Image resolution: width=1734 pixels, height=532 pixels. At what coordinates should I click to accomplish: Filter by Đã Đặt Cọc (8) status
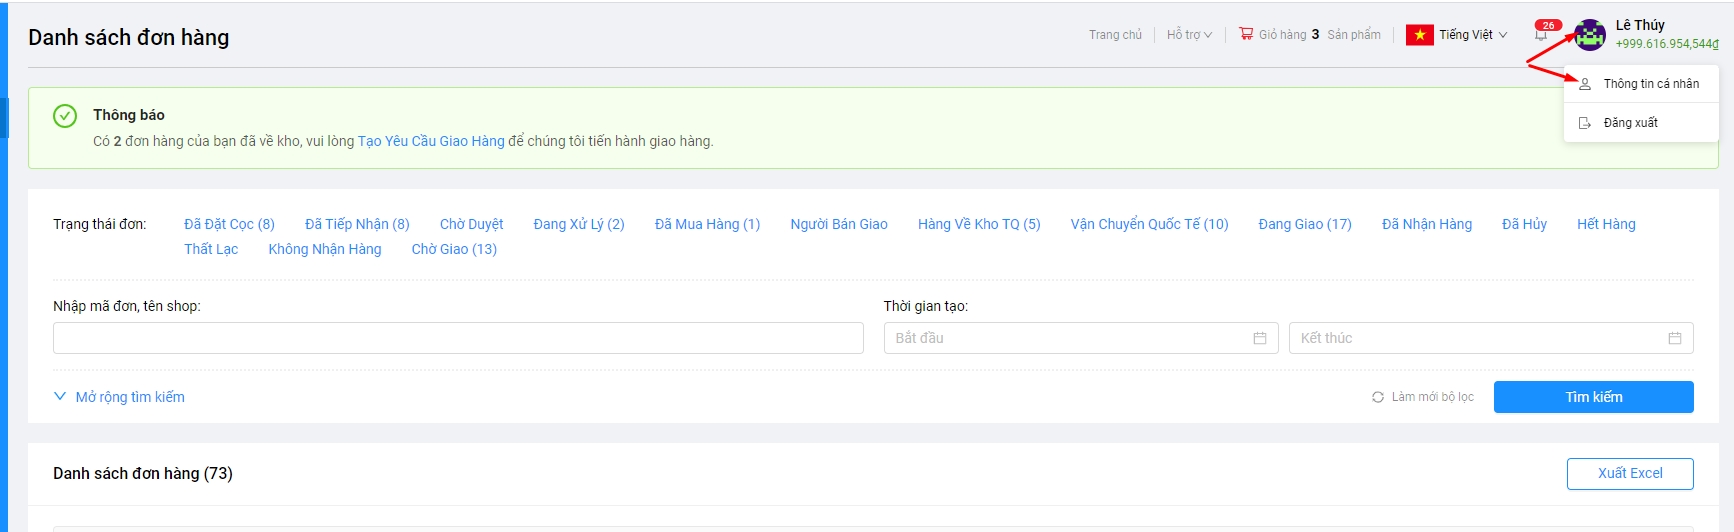click(229, 224)
